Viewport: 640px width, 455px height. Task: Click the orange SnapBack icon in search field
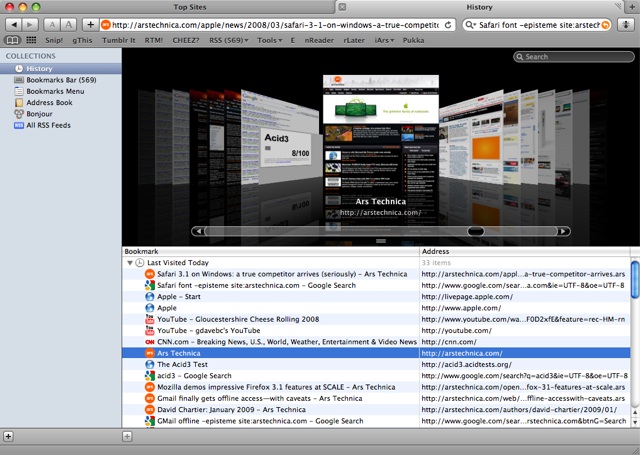click(x=606, y=25)
